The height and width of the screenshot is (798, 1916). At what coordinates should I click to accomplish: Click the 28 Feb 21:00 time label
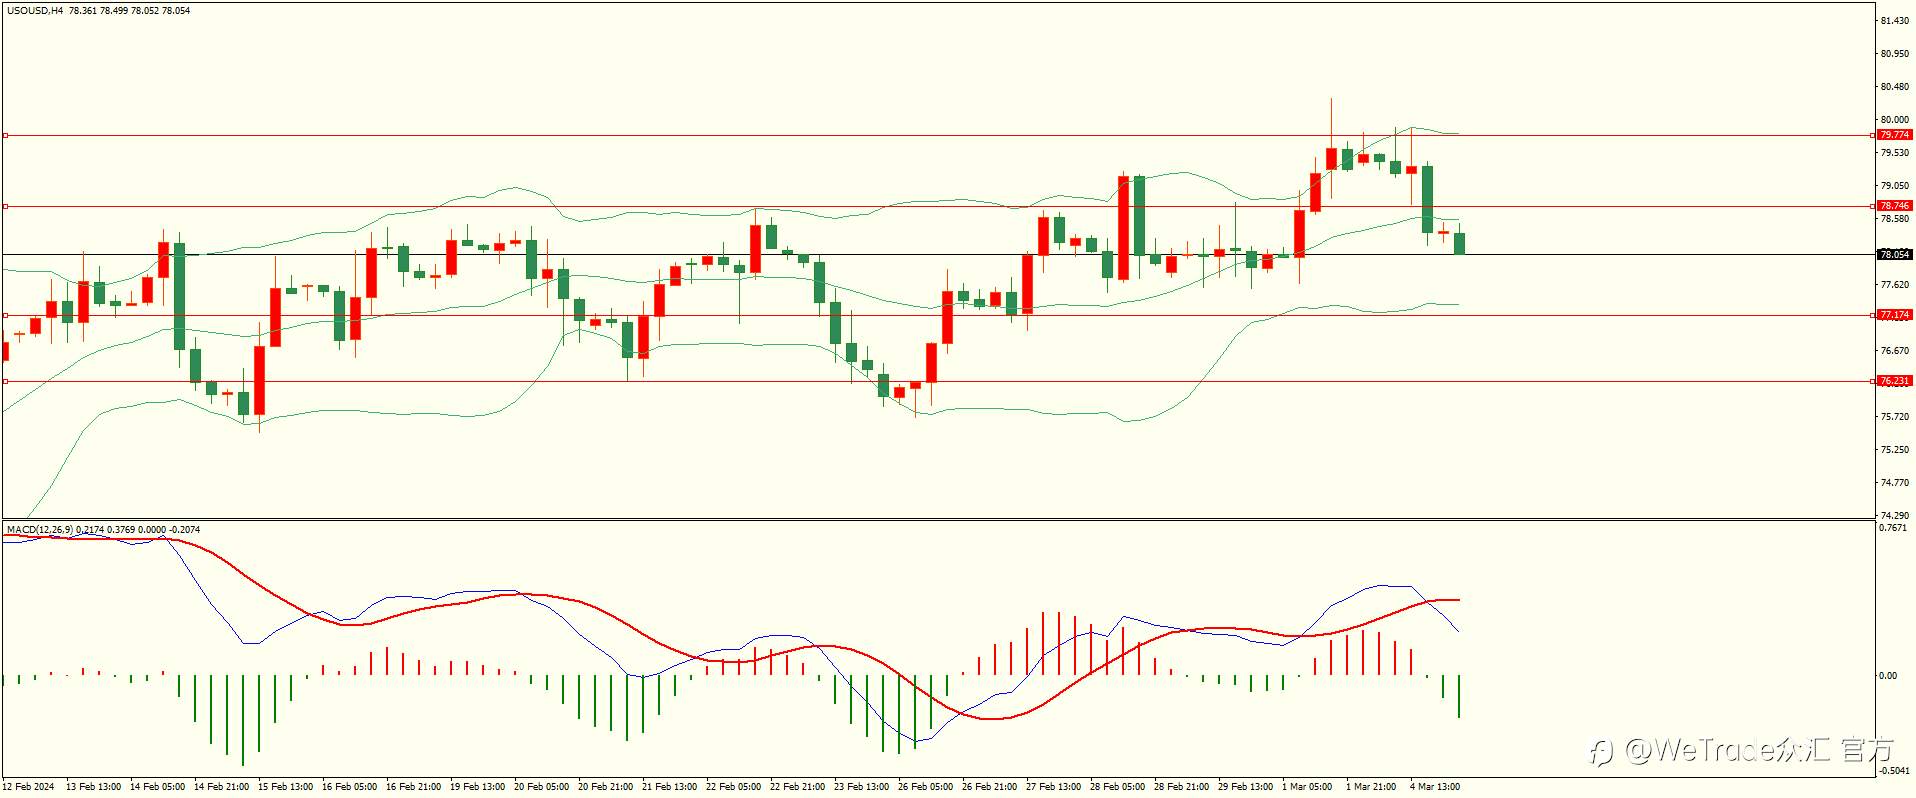(1181, 787)
